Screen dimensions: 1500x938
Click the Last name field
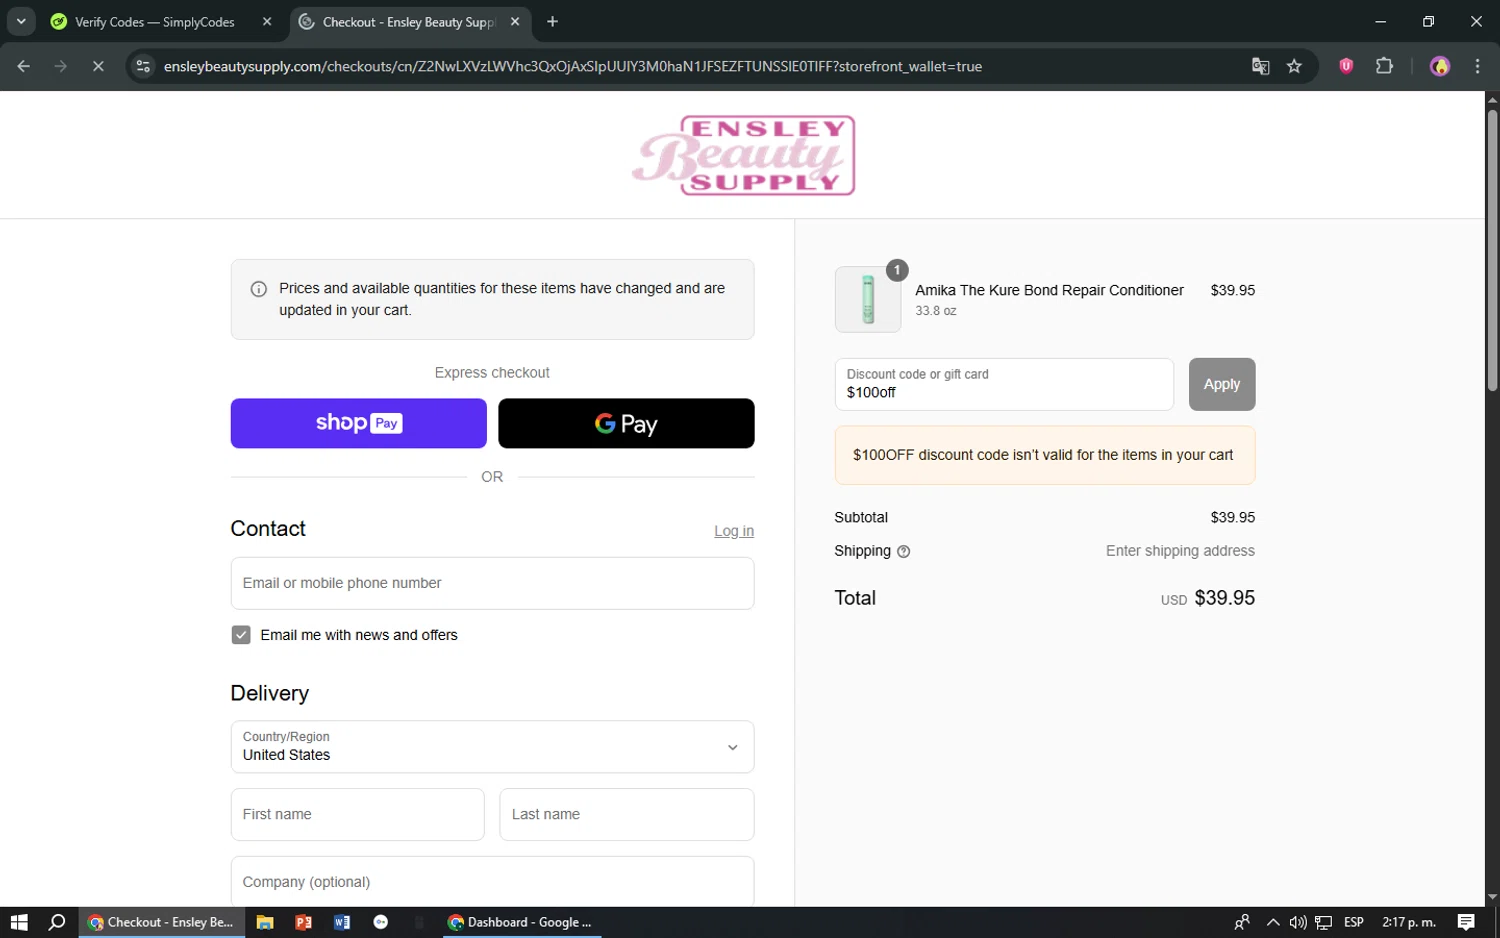pos(626,814)
